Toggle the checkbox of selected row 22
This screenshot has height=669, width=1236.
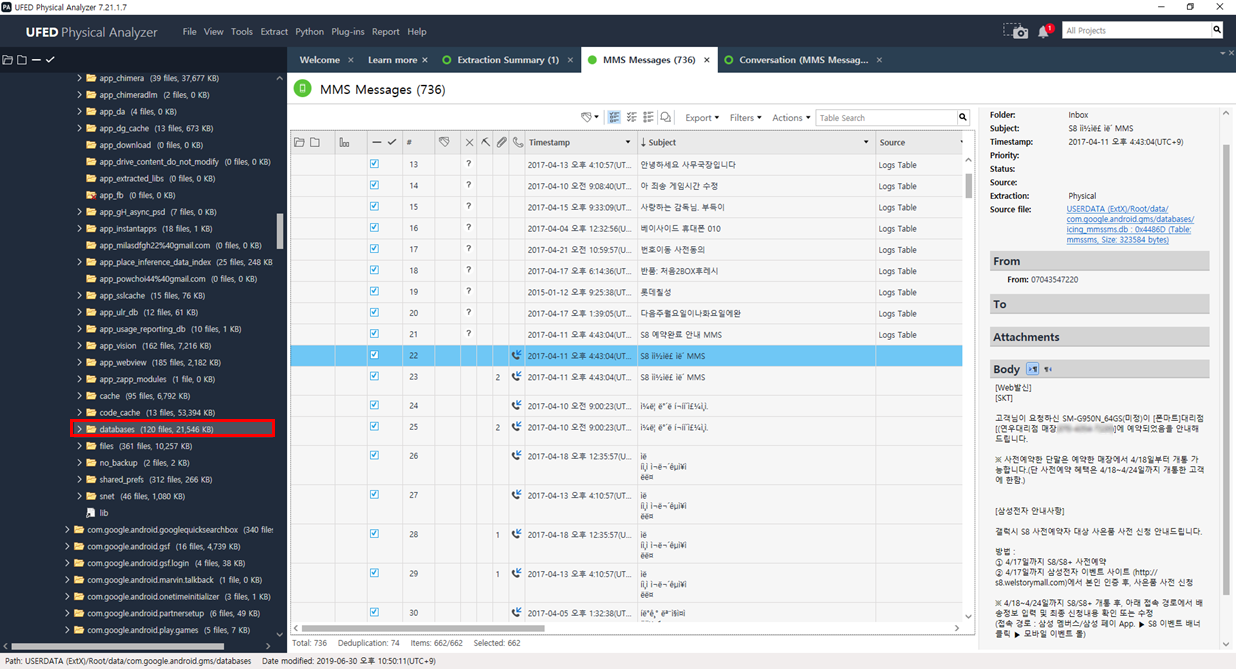pos(374,355)
